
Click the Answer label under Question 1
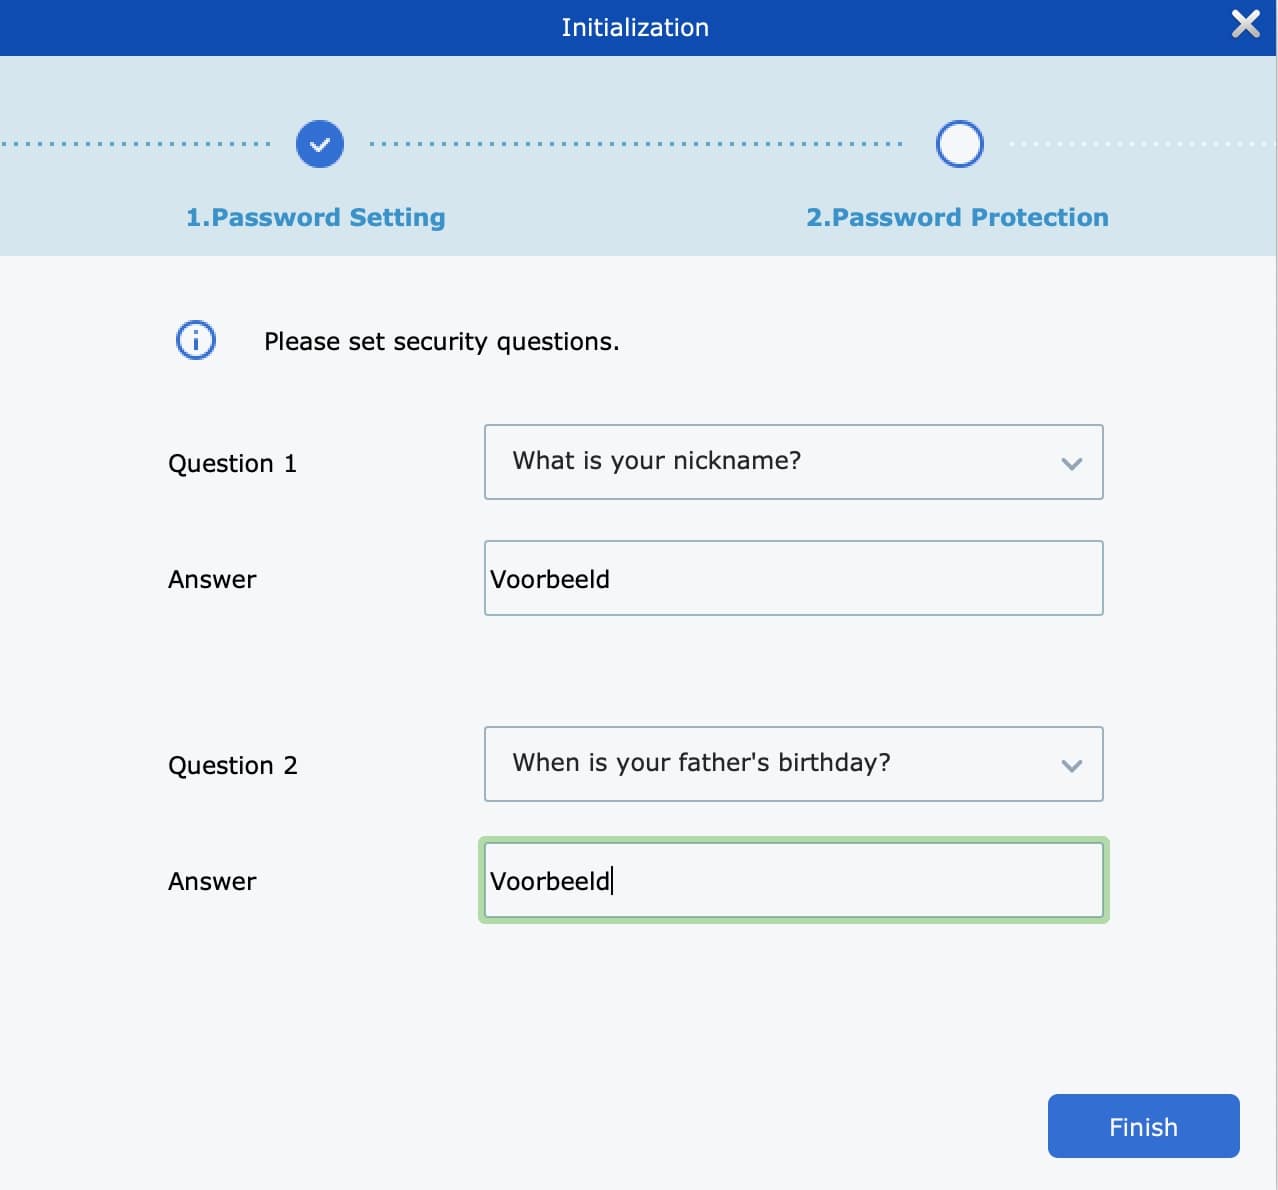pos(212,580)
